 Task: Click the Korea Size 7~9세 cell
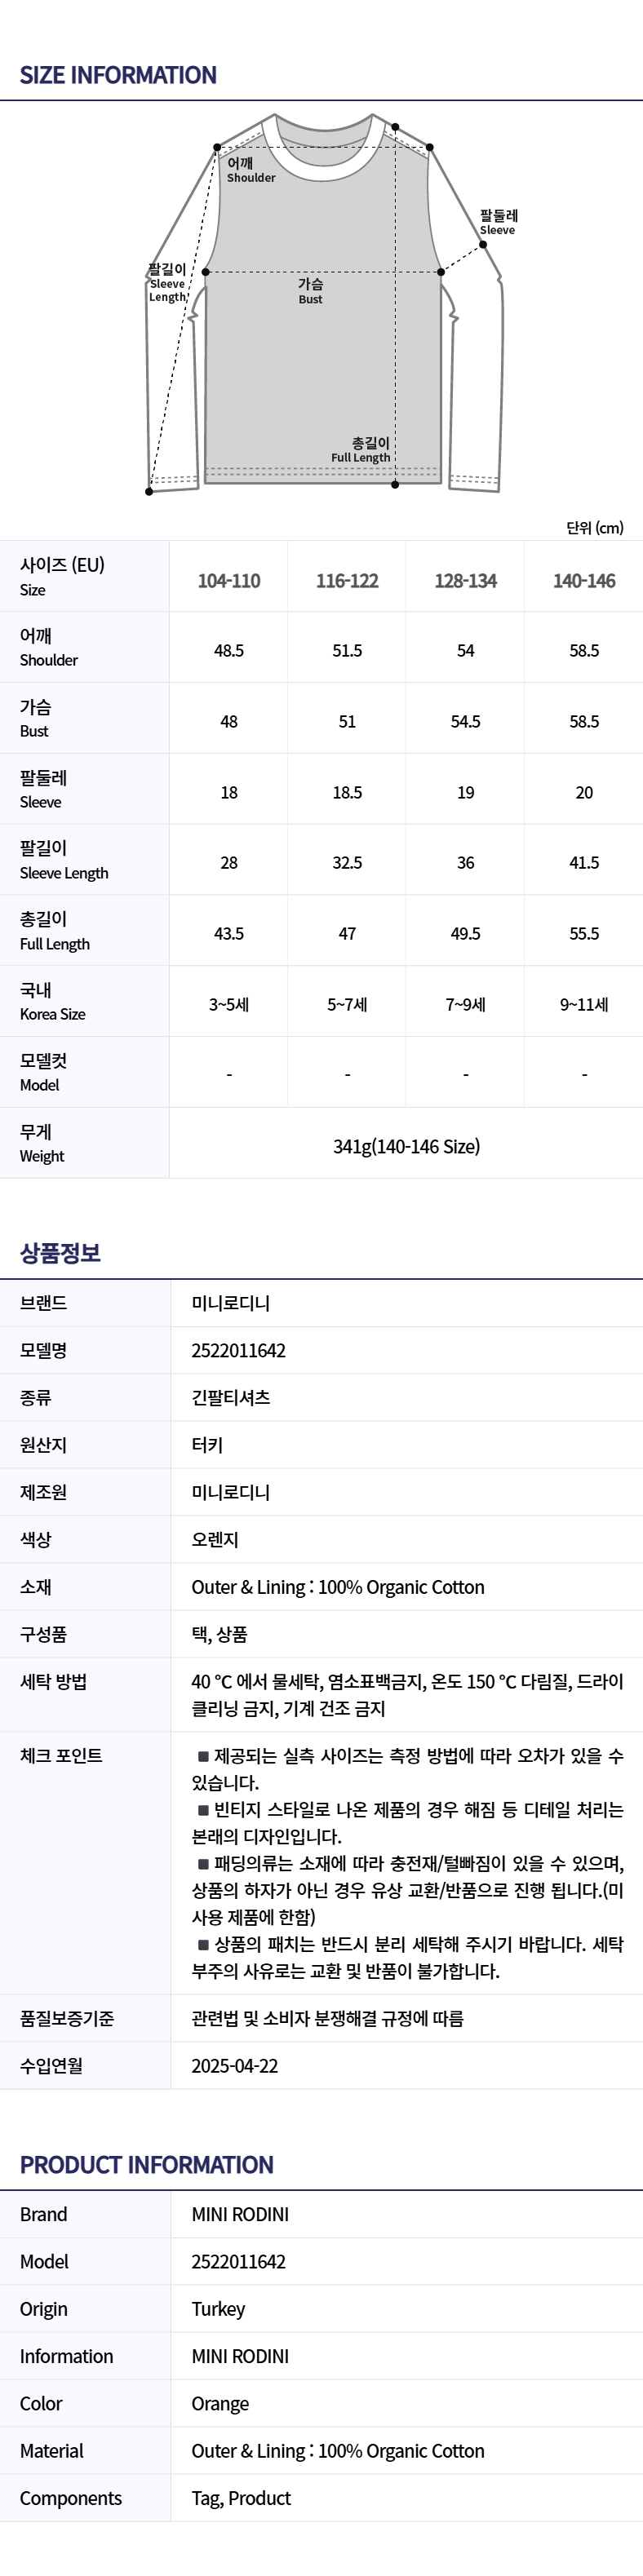coord(466,1004)
